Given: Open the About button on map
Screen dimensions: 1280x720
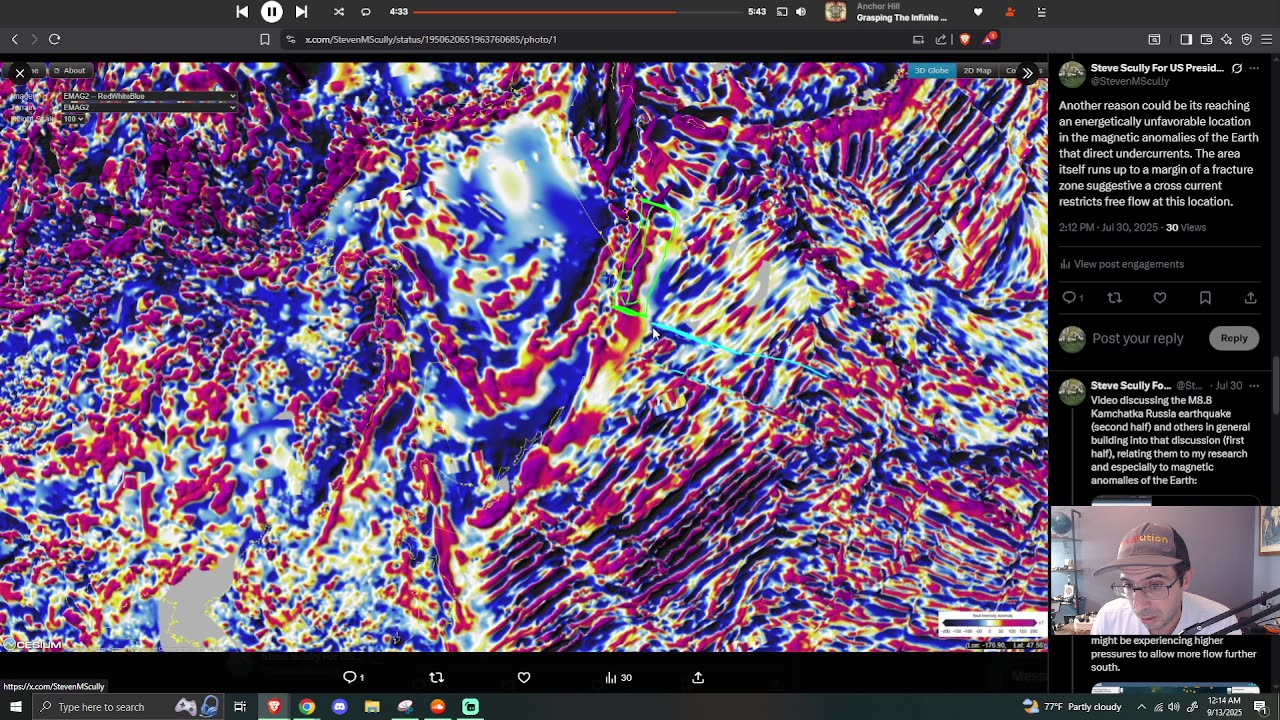Looking at the screenshot, I should point(71,71).
